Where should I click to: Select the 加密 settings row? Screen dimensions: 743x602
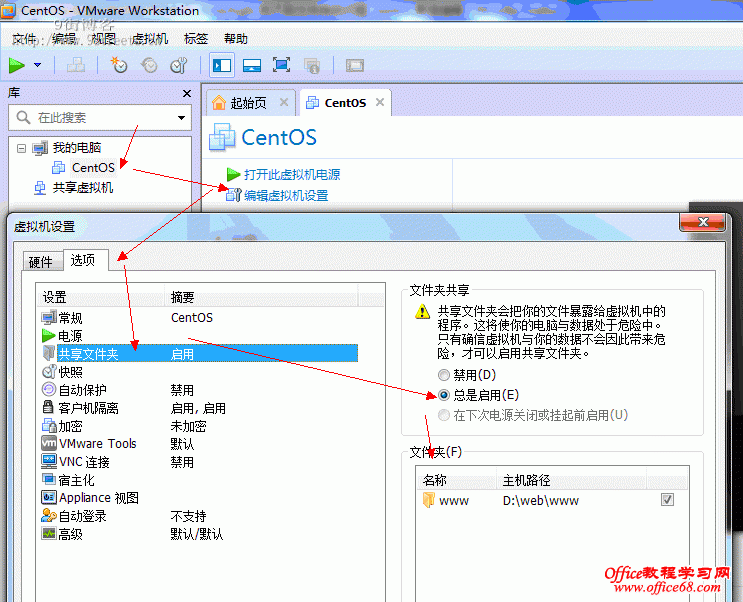[x=199, y=426]
